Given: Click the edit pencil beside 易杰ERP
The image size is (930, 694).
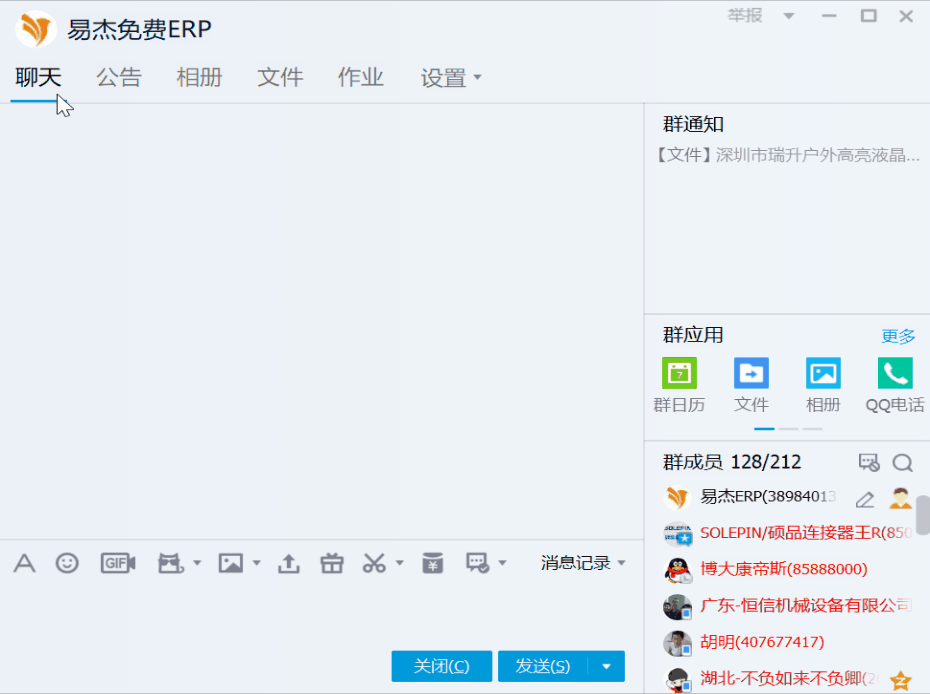Looking at the screenshot, I should [x=865, y=499].
